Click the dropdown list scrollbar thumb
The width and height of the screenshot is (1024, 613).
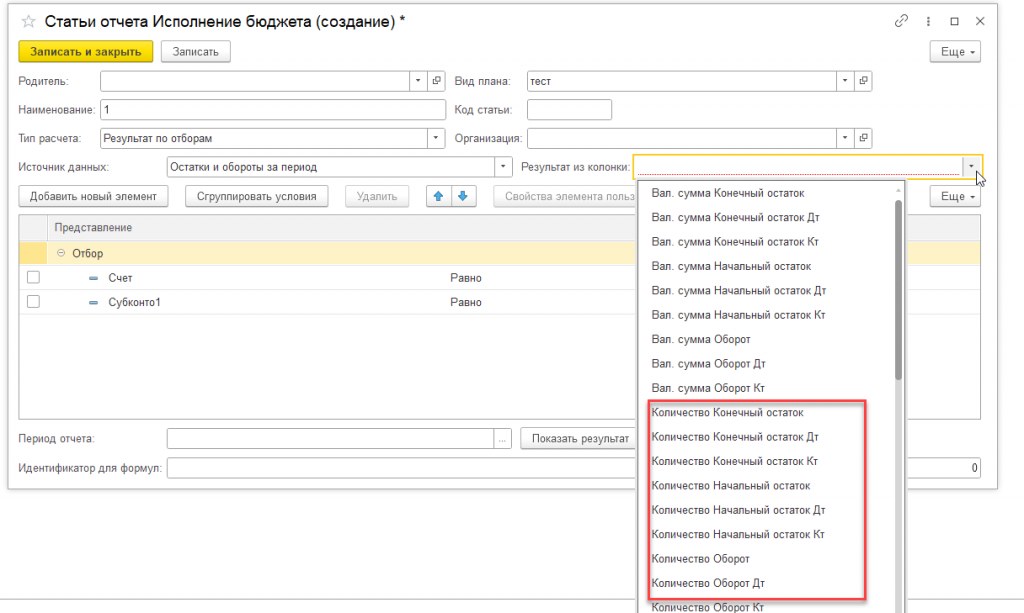[x=899, y=290]
